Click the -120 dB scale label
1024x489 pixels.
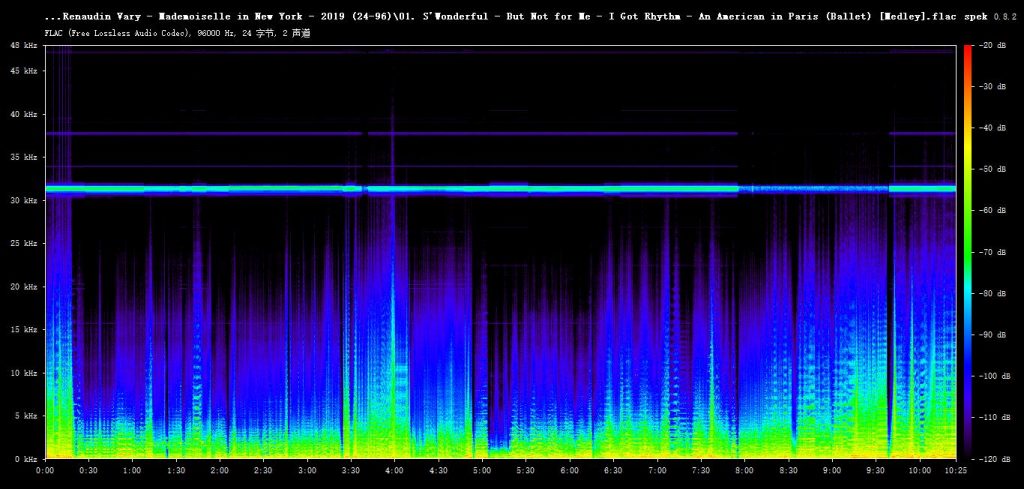click(x=994, y=459)
